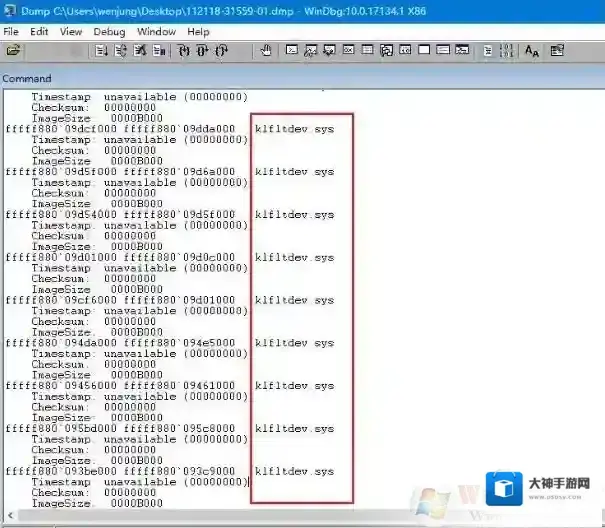
Task: Click address fffff880`09d0c000
Action: (179, 257)
